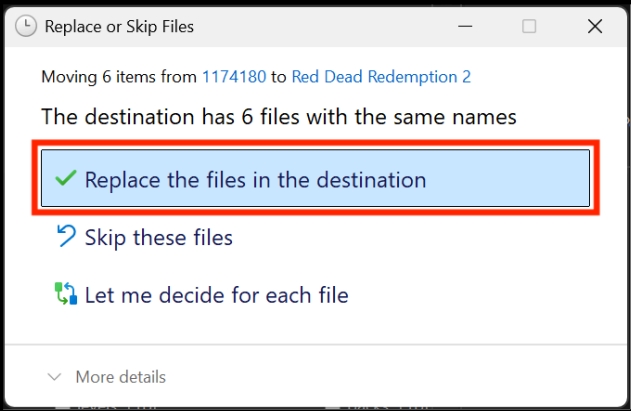Close the Replace or Skip Files dialog
This screenshot has height=411, width=631.
(x=595, y=27)
